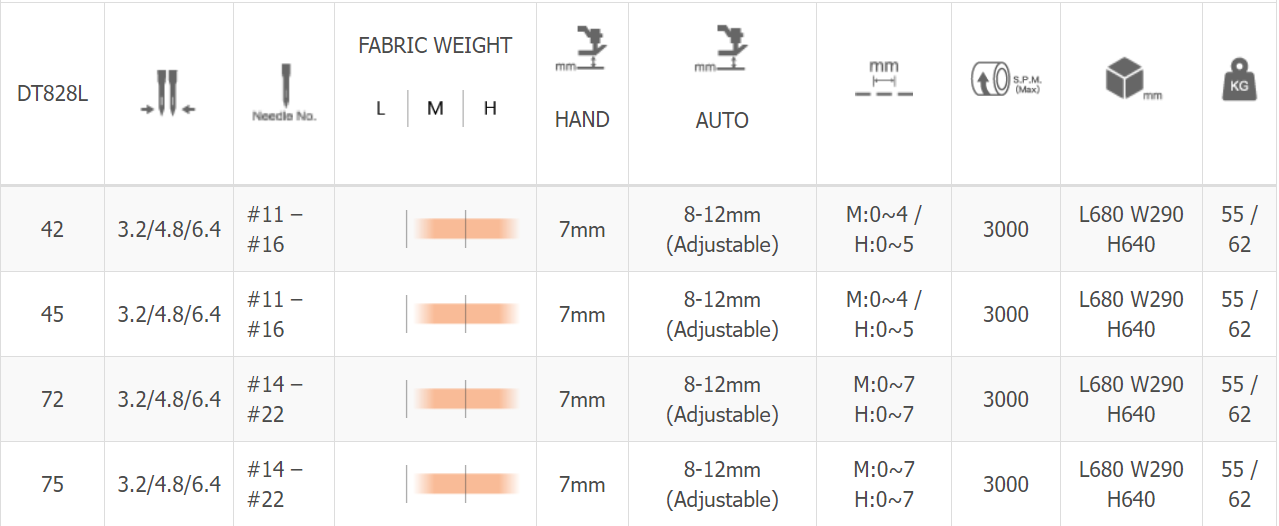Click the S.P.M. max speed icon
Viewport: 1279px width, 526px height.
coord(1006,79)
